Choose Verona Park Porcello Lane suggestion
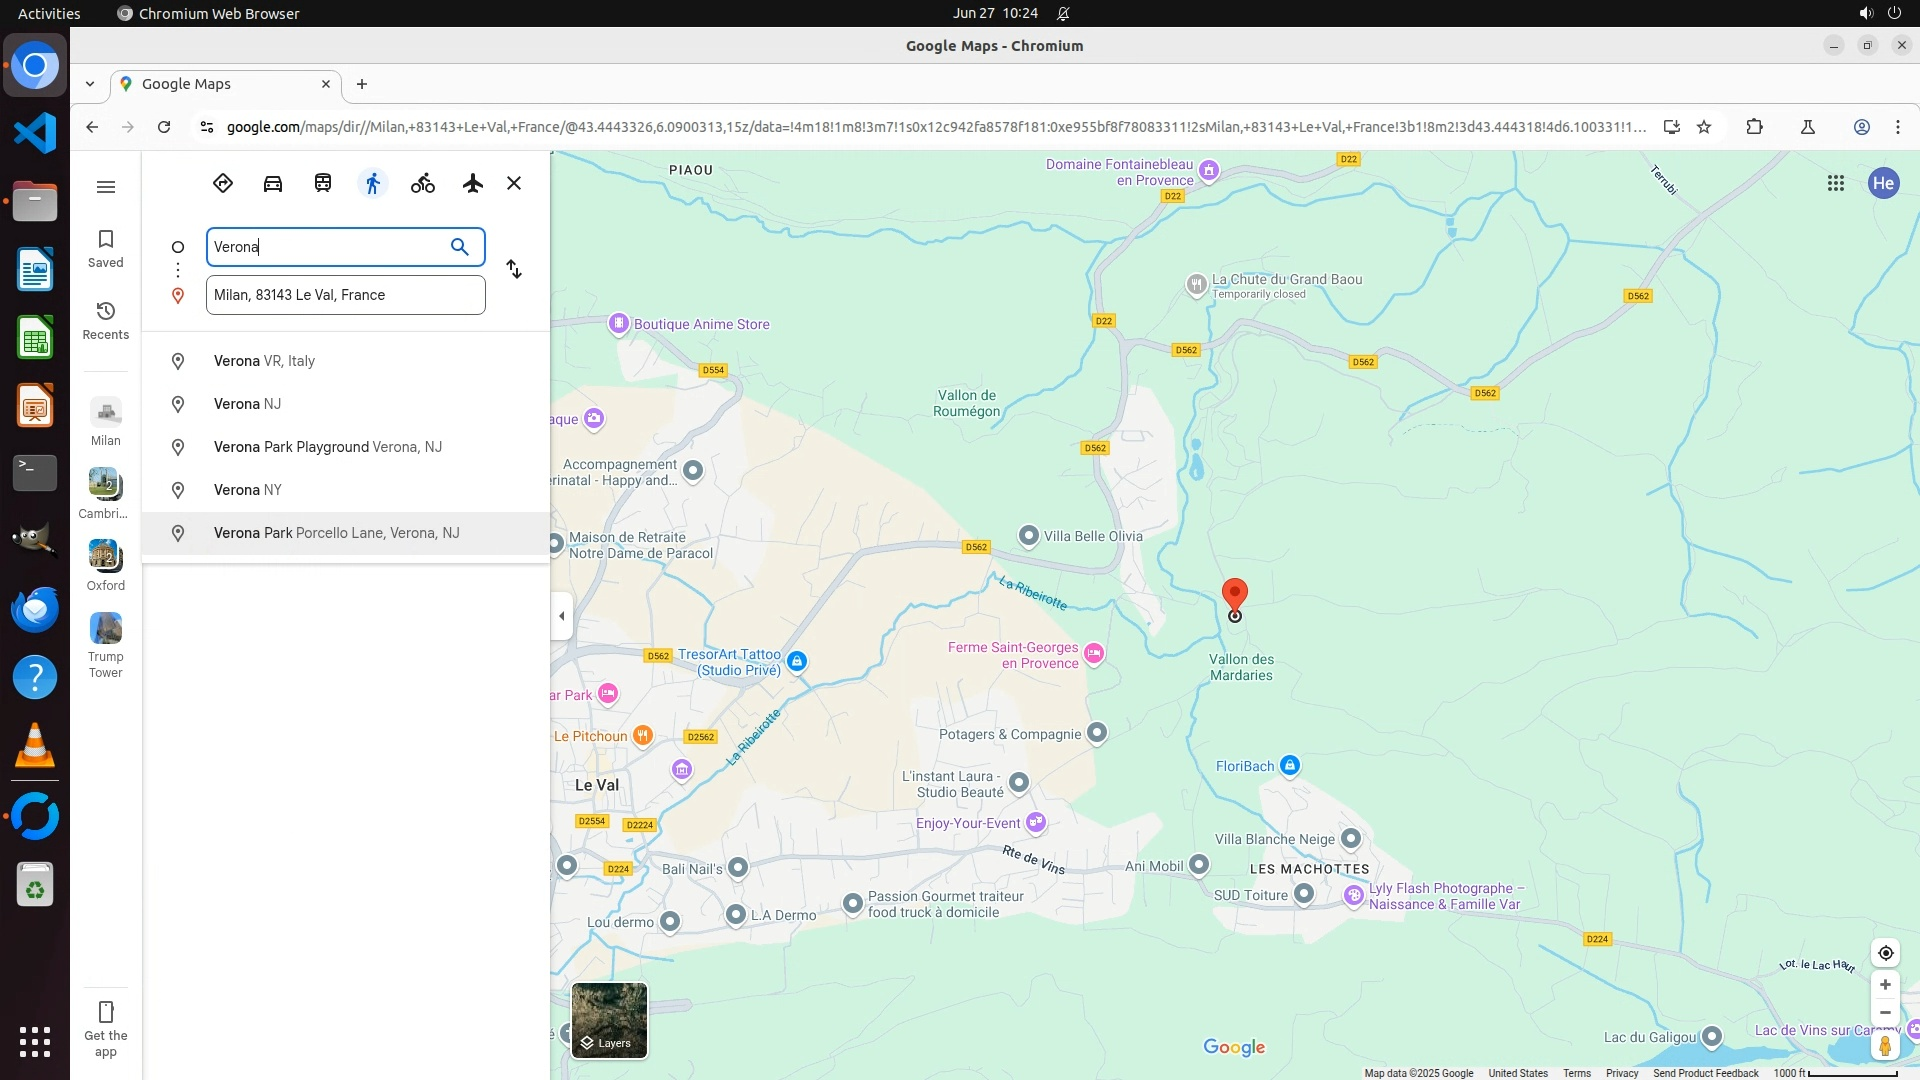The image size is (1920, 1080). tap(336, 533)
